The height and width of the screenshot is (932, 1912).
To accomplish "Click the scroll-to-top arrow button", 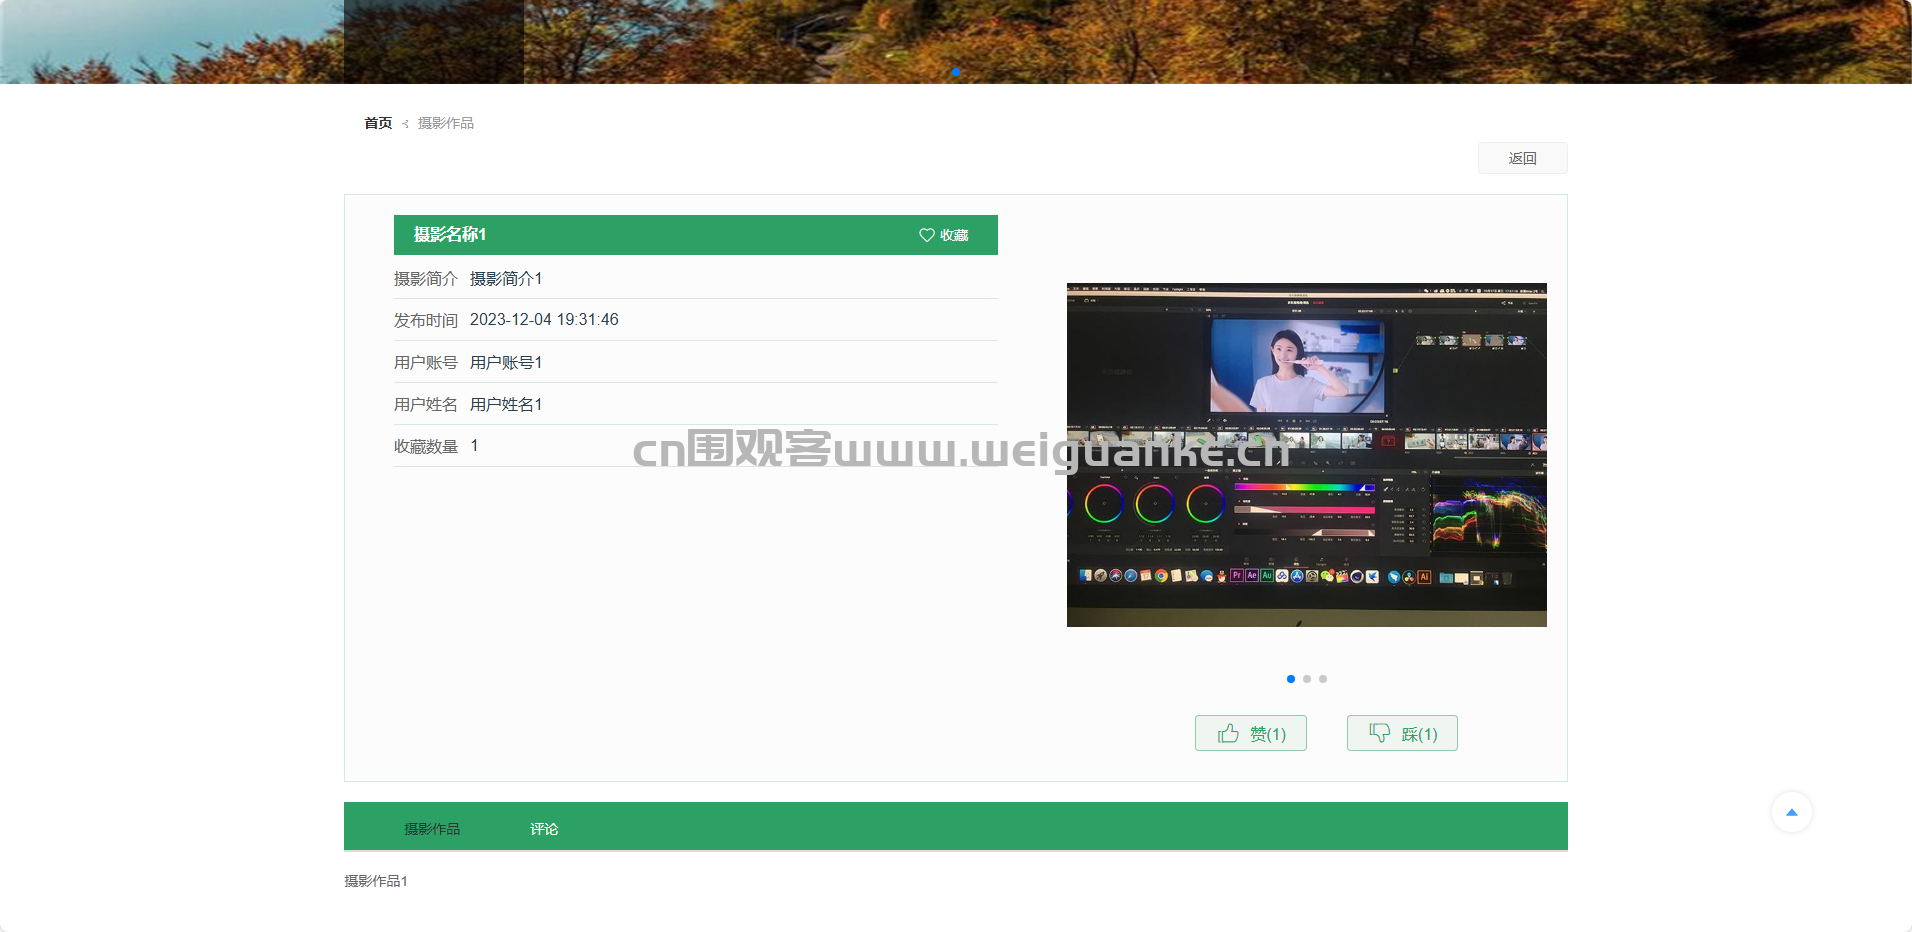I will point(1791,812).
